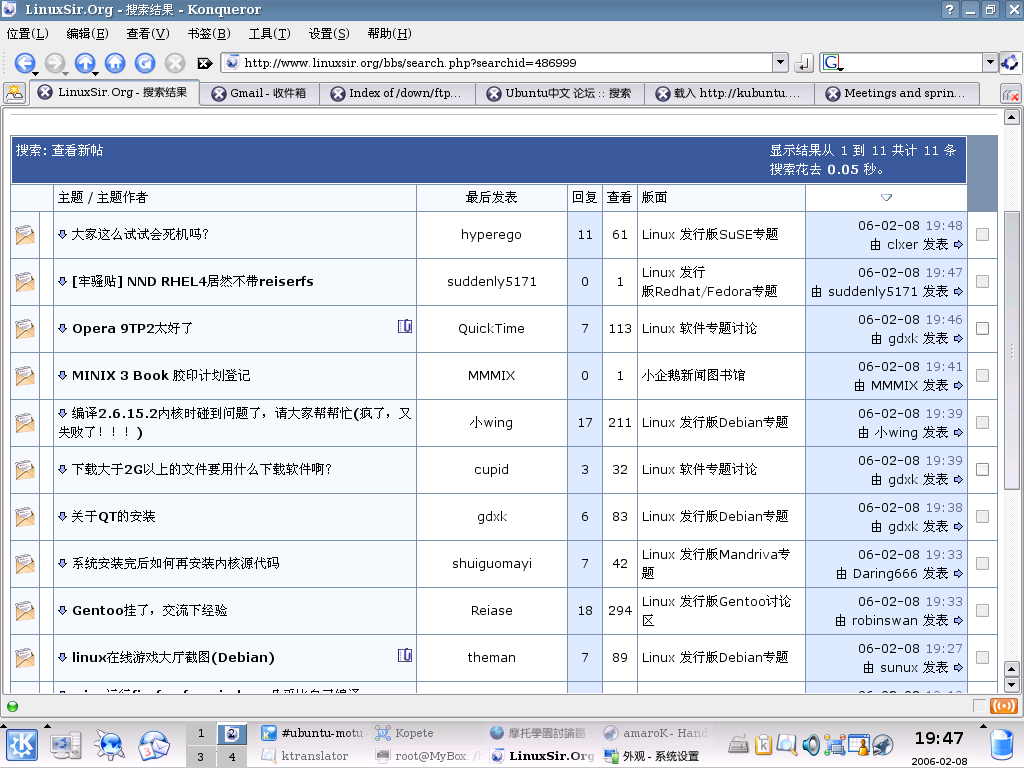
Task: Open the 帮助(H) menu
Action: pos(389,33)
